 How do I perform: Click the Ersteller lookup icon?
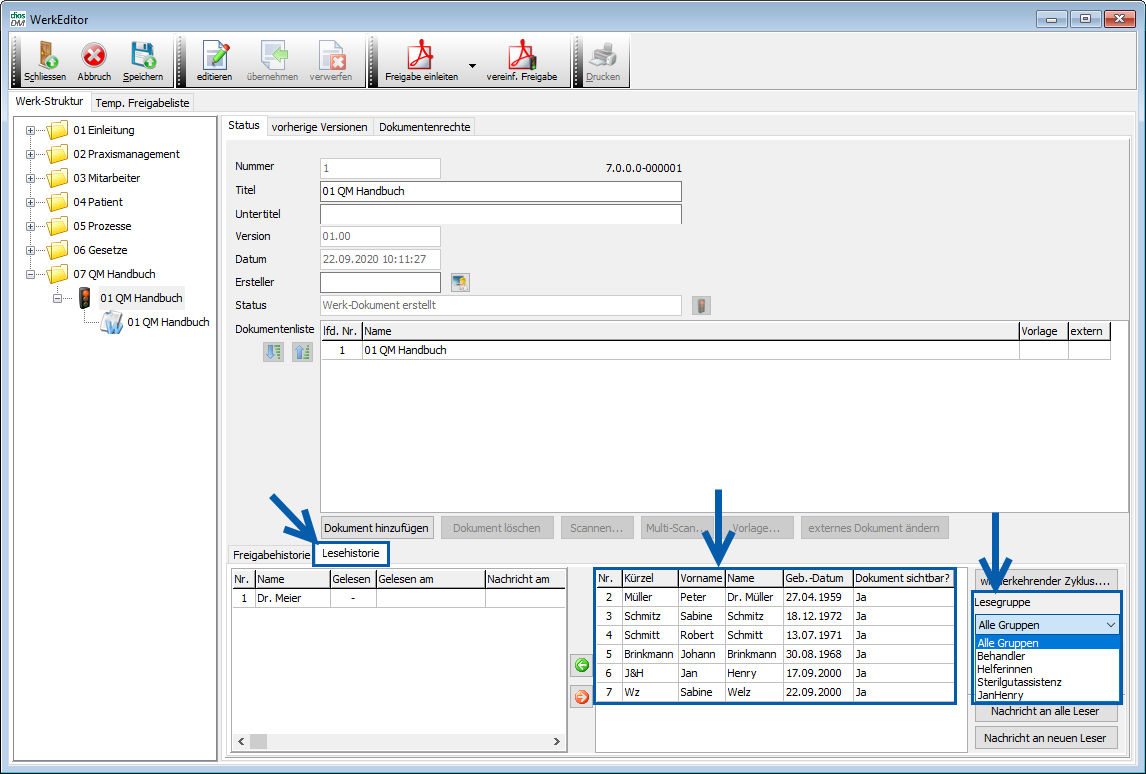(460, 283)
